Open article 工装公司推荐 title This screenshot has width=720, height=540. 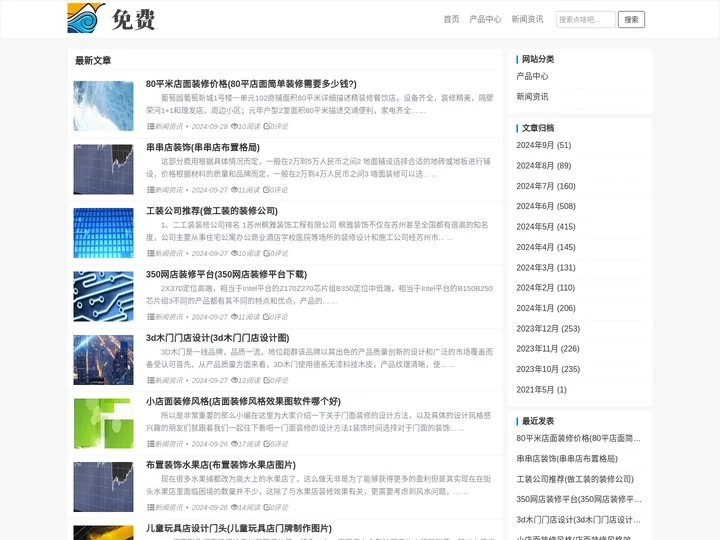coord(212,211)
